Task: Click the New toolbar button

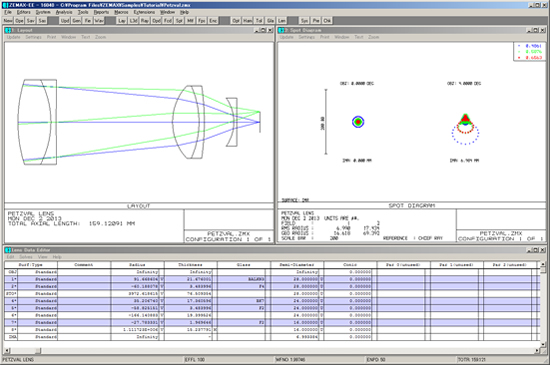Action: pyautogui.click(x=8, y=21)
